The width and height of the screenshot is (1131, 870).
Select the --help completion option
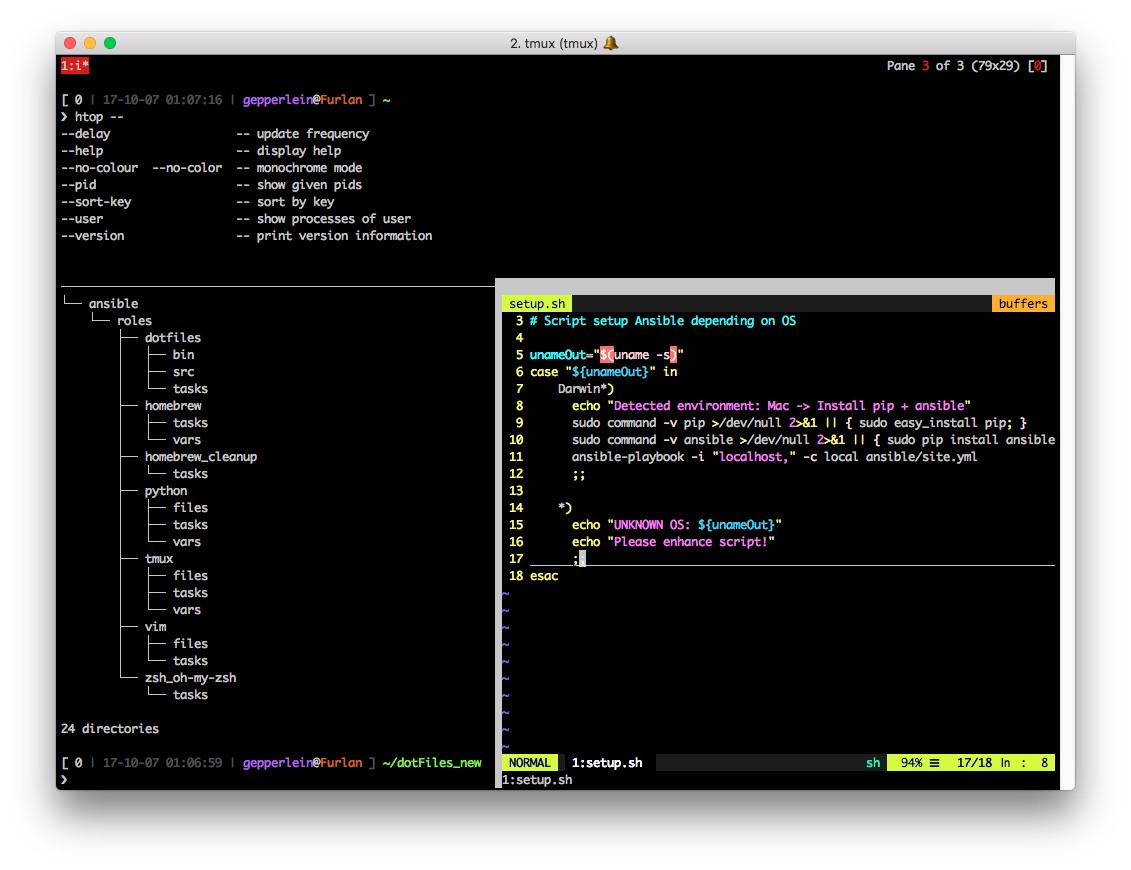[82, 151]
